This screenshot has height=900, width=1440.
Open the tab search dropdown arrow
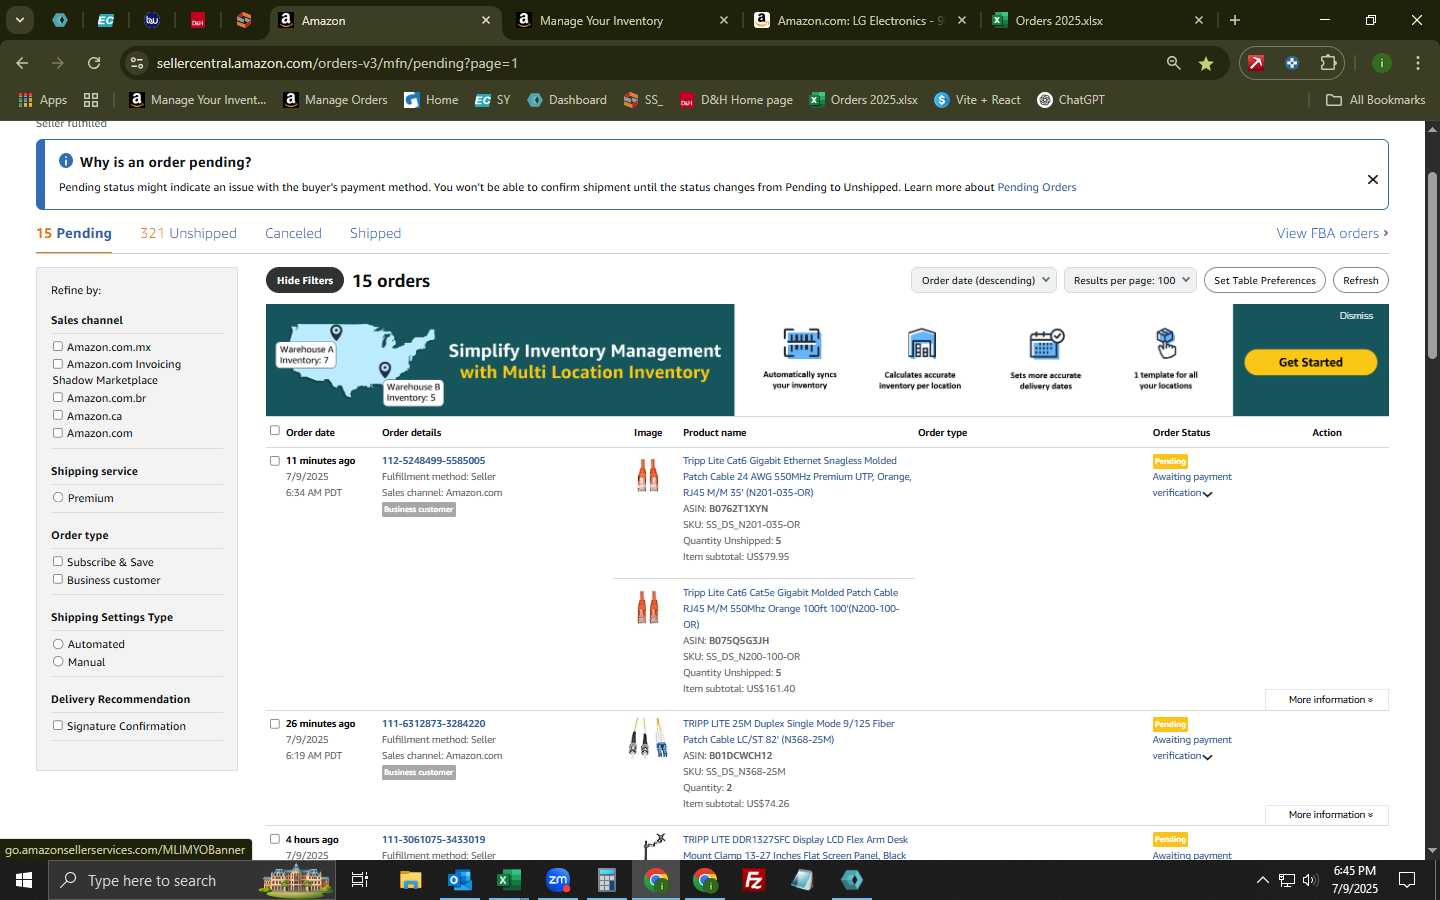19,20
